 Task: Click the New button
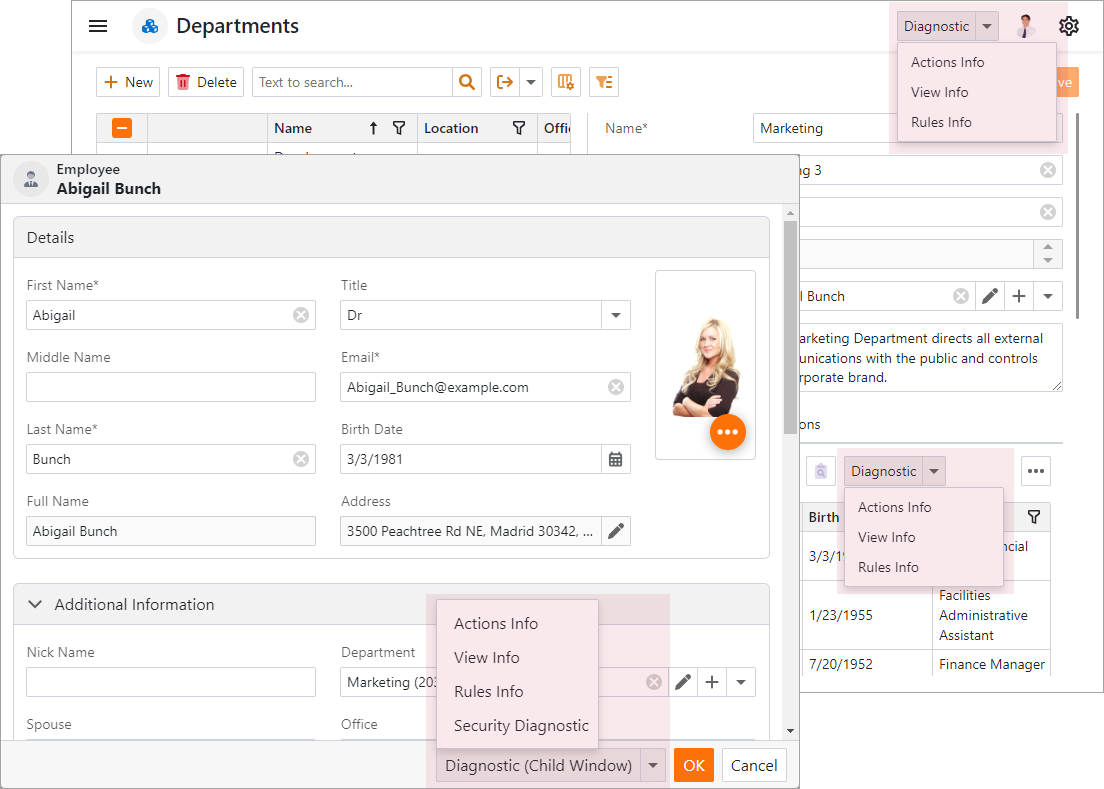[128, 82]
